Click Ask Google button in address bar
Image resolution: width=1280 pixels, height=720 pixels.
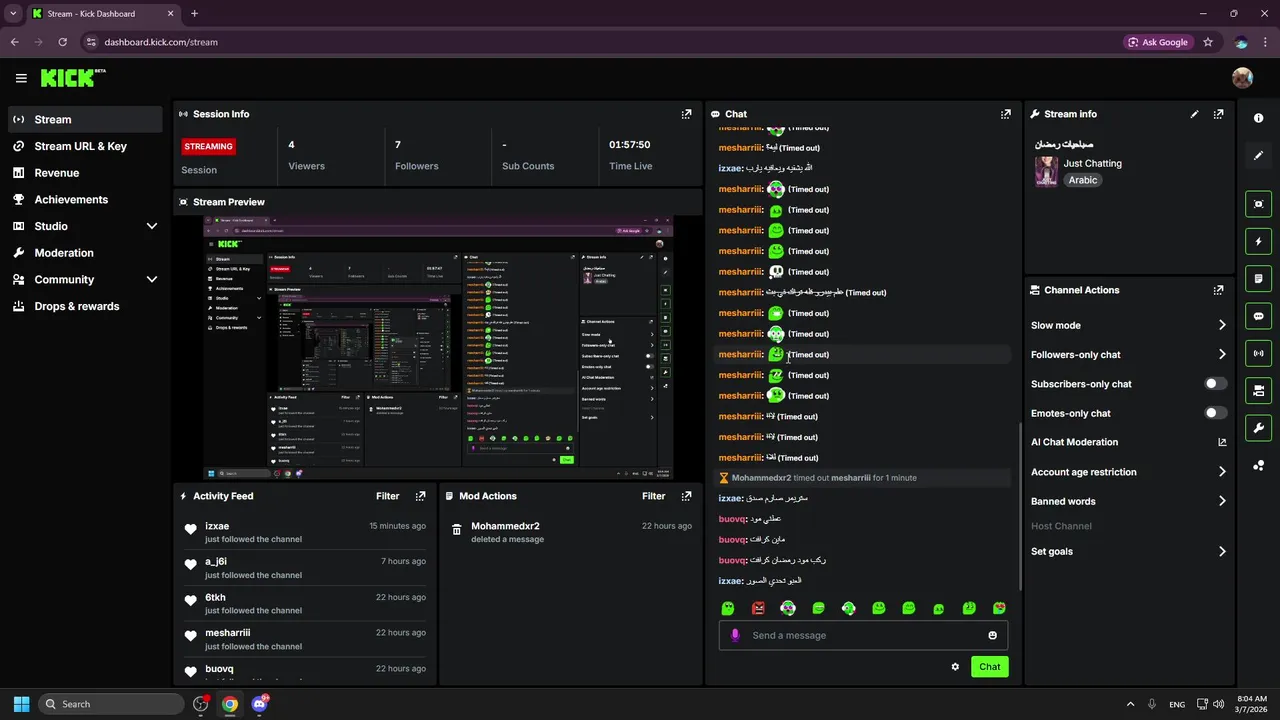1159,42
